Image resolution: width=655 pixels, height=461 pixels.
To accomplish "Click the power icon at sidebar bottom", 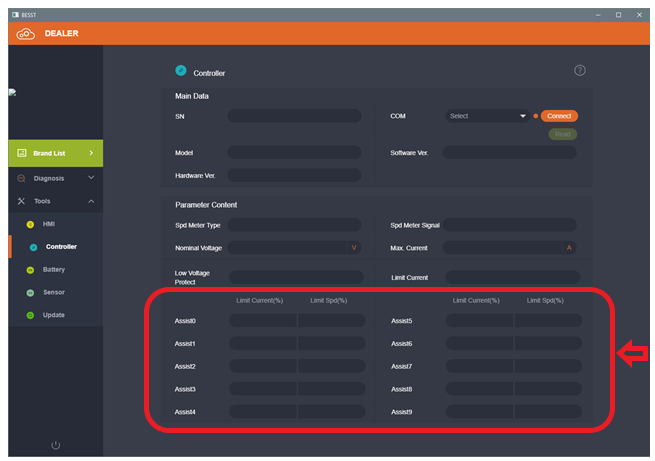I will point(56,445).
